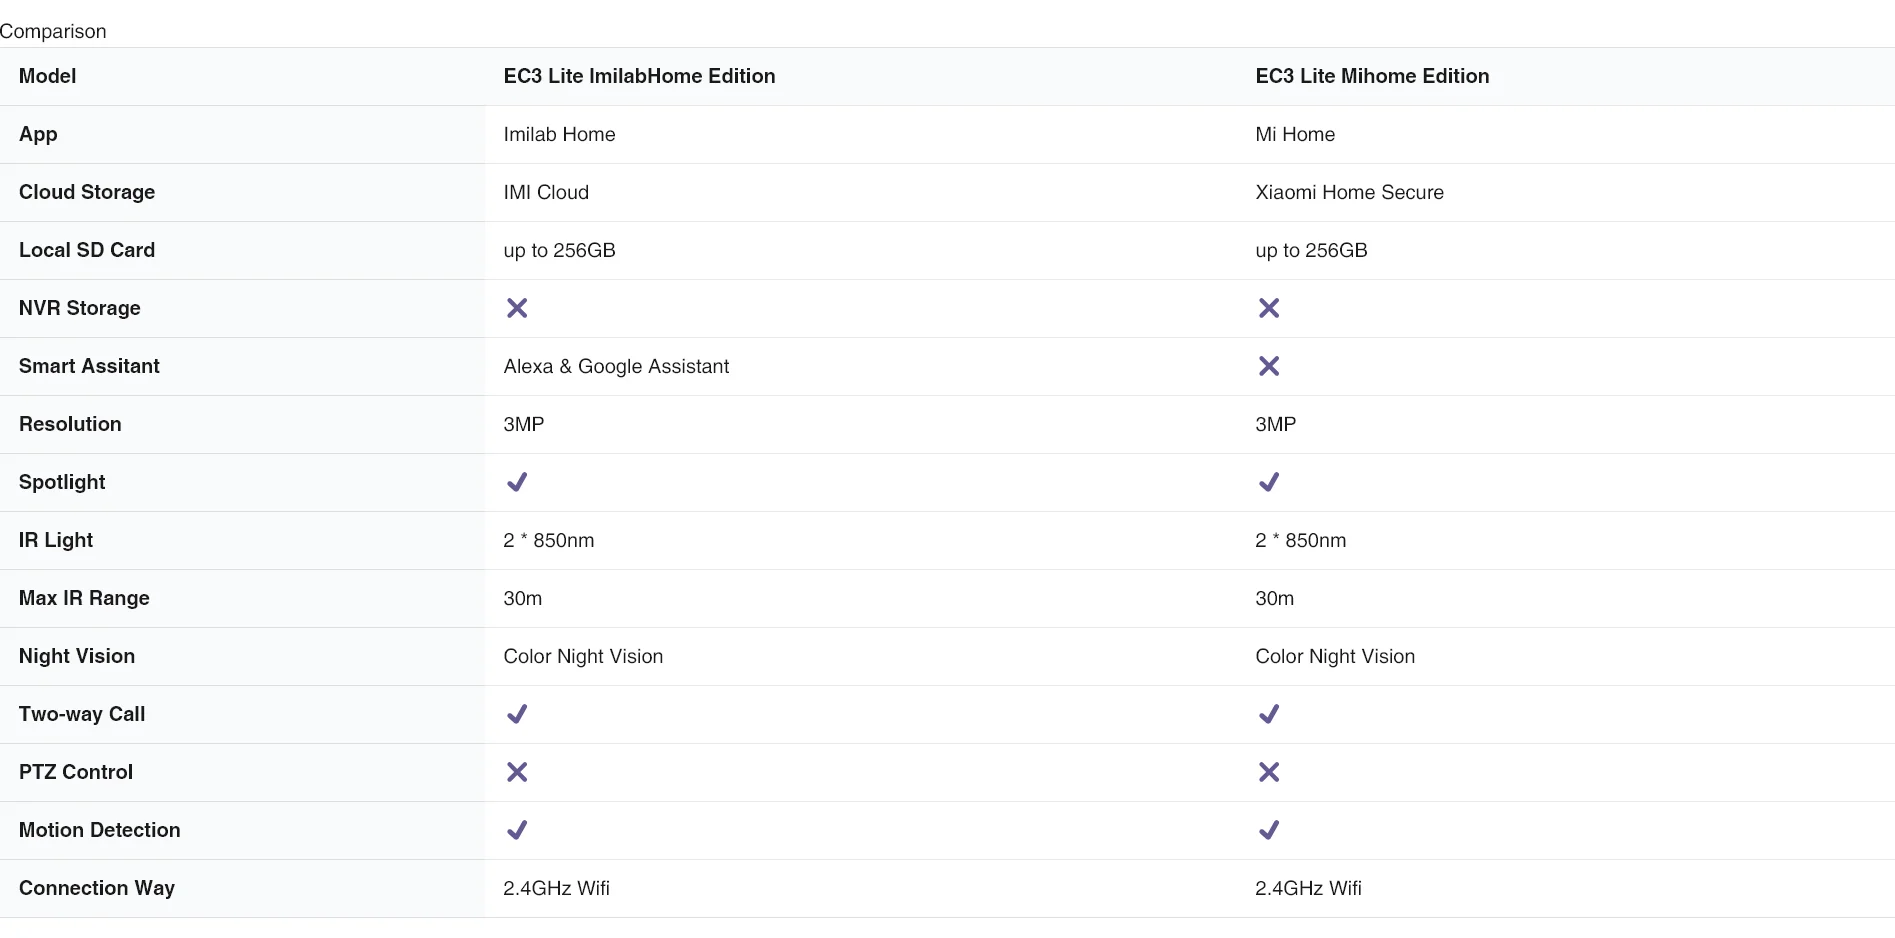Click the cross icon for NVR Storage under ImilabHome Edition
1895x938 pixels.
coord(517,308)
